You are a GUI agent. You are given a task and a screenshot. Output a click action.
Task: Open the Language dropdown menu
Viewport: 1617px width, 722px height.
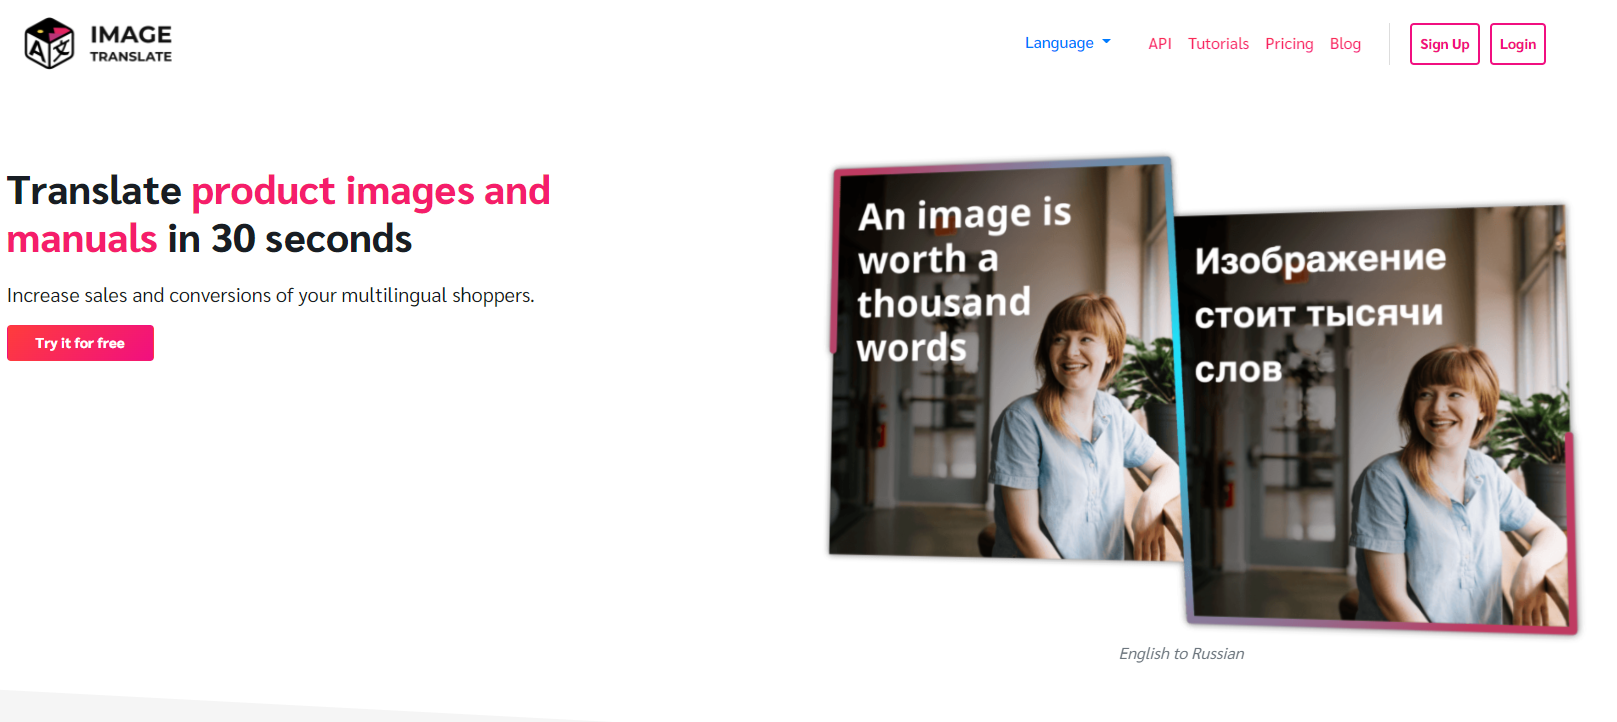pos(1067,43)
